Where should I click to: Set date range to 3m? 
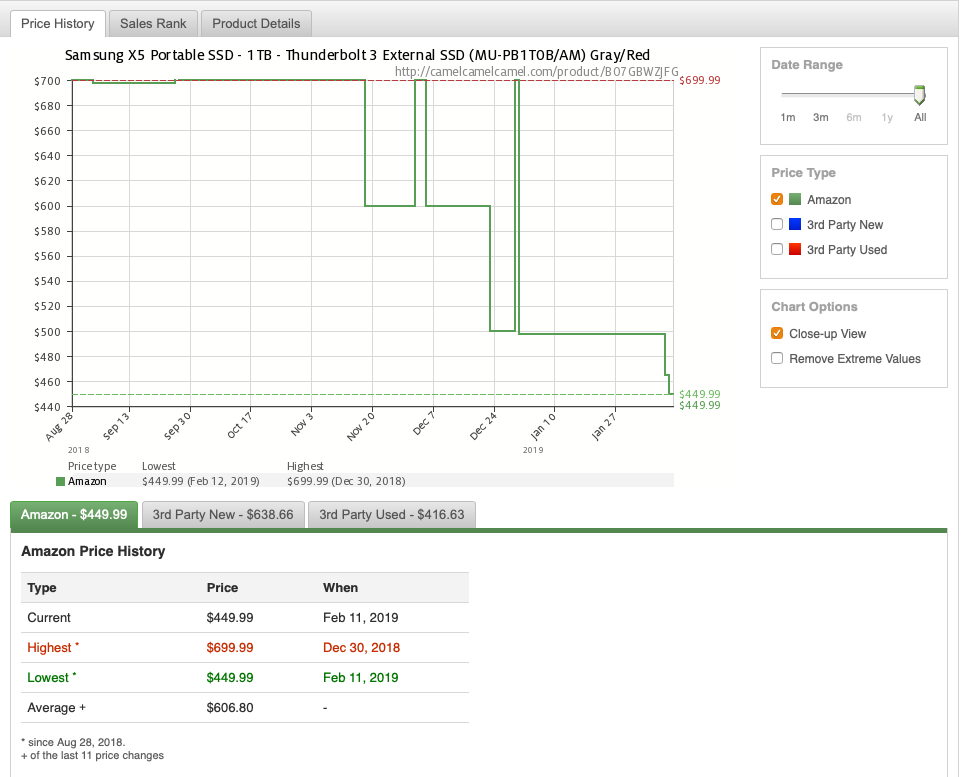[x=821, y=117]
